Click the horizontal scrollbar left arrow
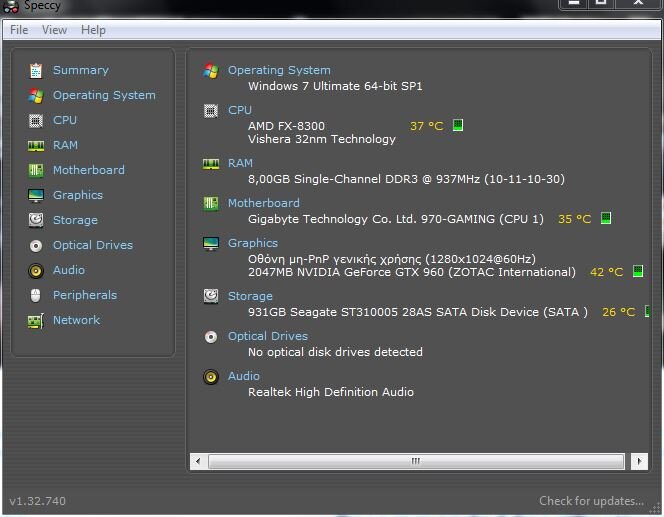The width and height of the screenshot is (664, 517). (x=198, y=461)
